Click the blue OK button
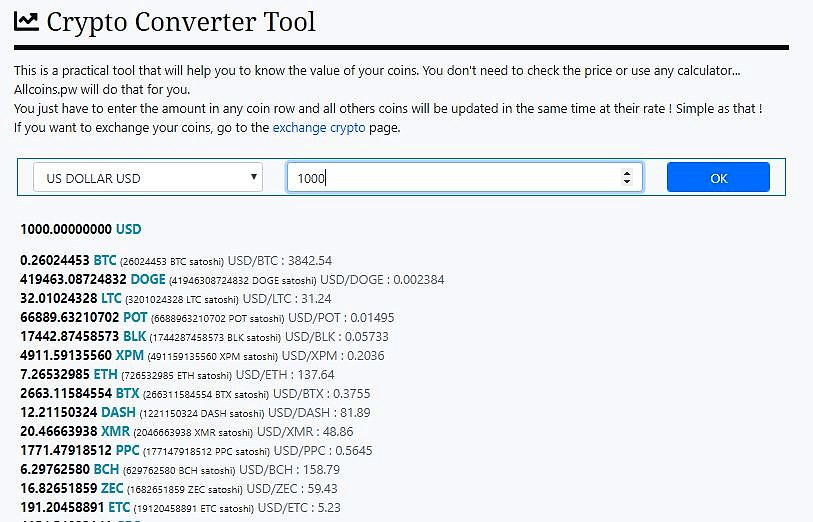 click(x=718, y=177)
